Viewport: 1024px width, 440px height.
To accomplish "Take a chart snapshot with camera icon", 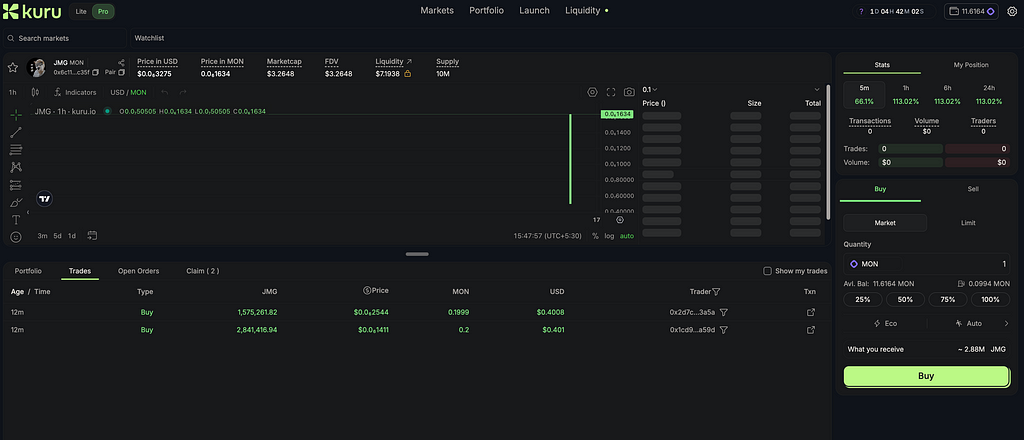I will (629, 92).
